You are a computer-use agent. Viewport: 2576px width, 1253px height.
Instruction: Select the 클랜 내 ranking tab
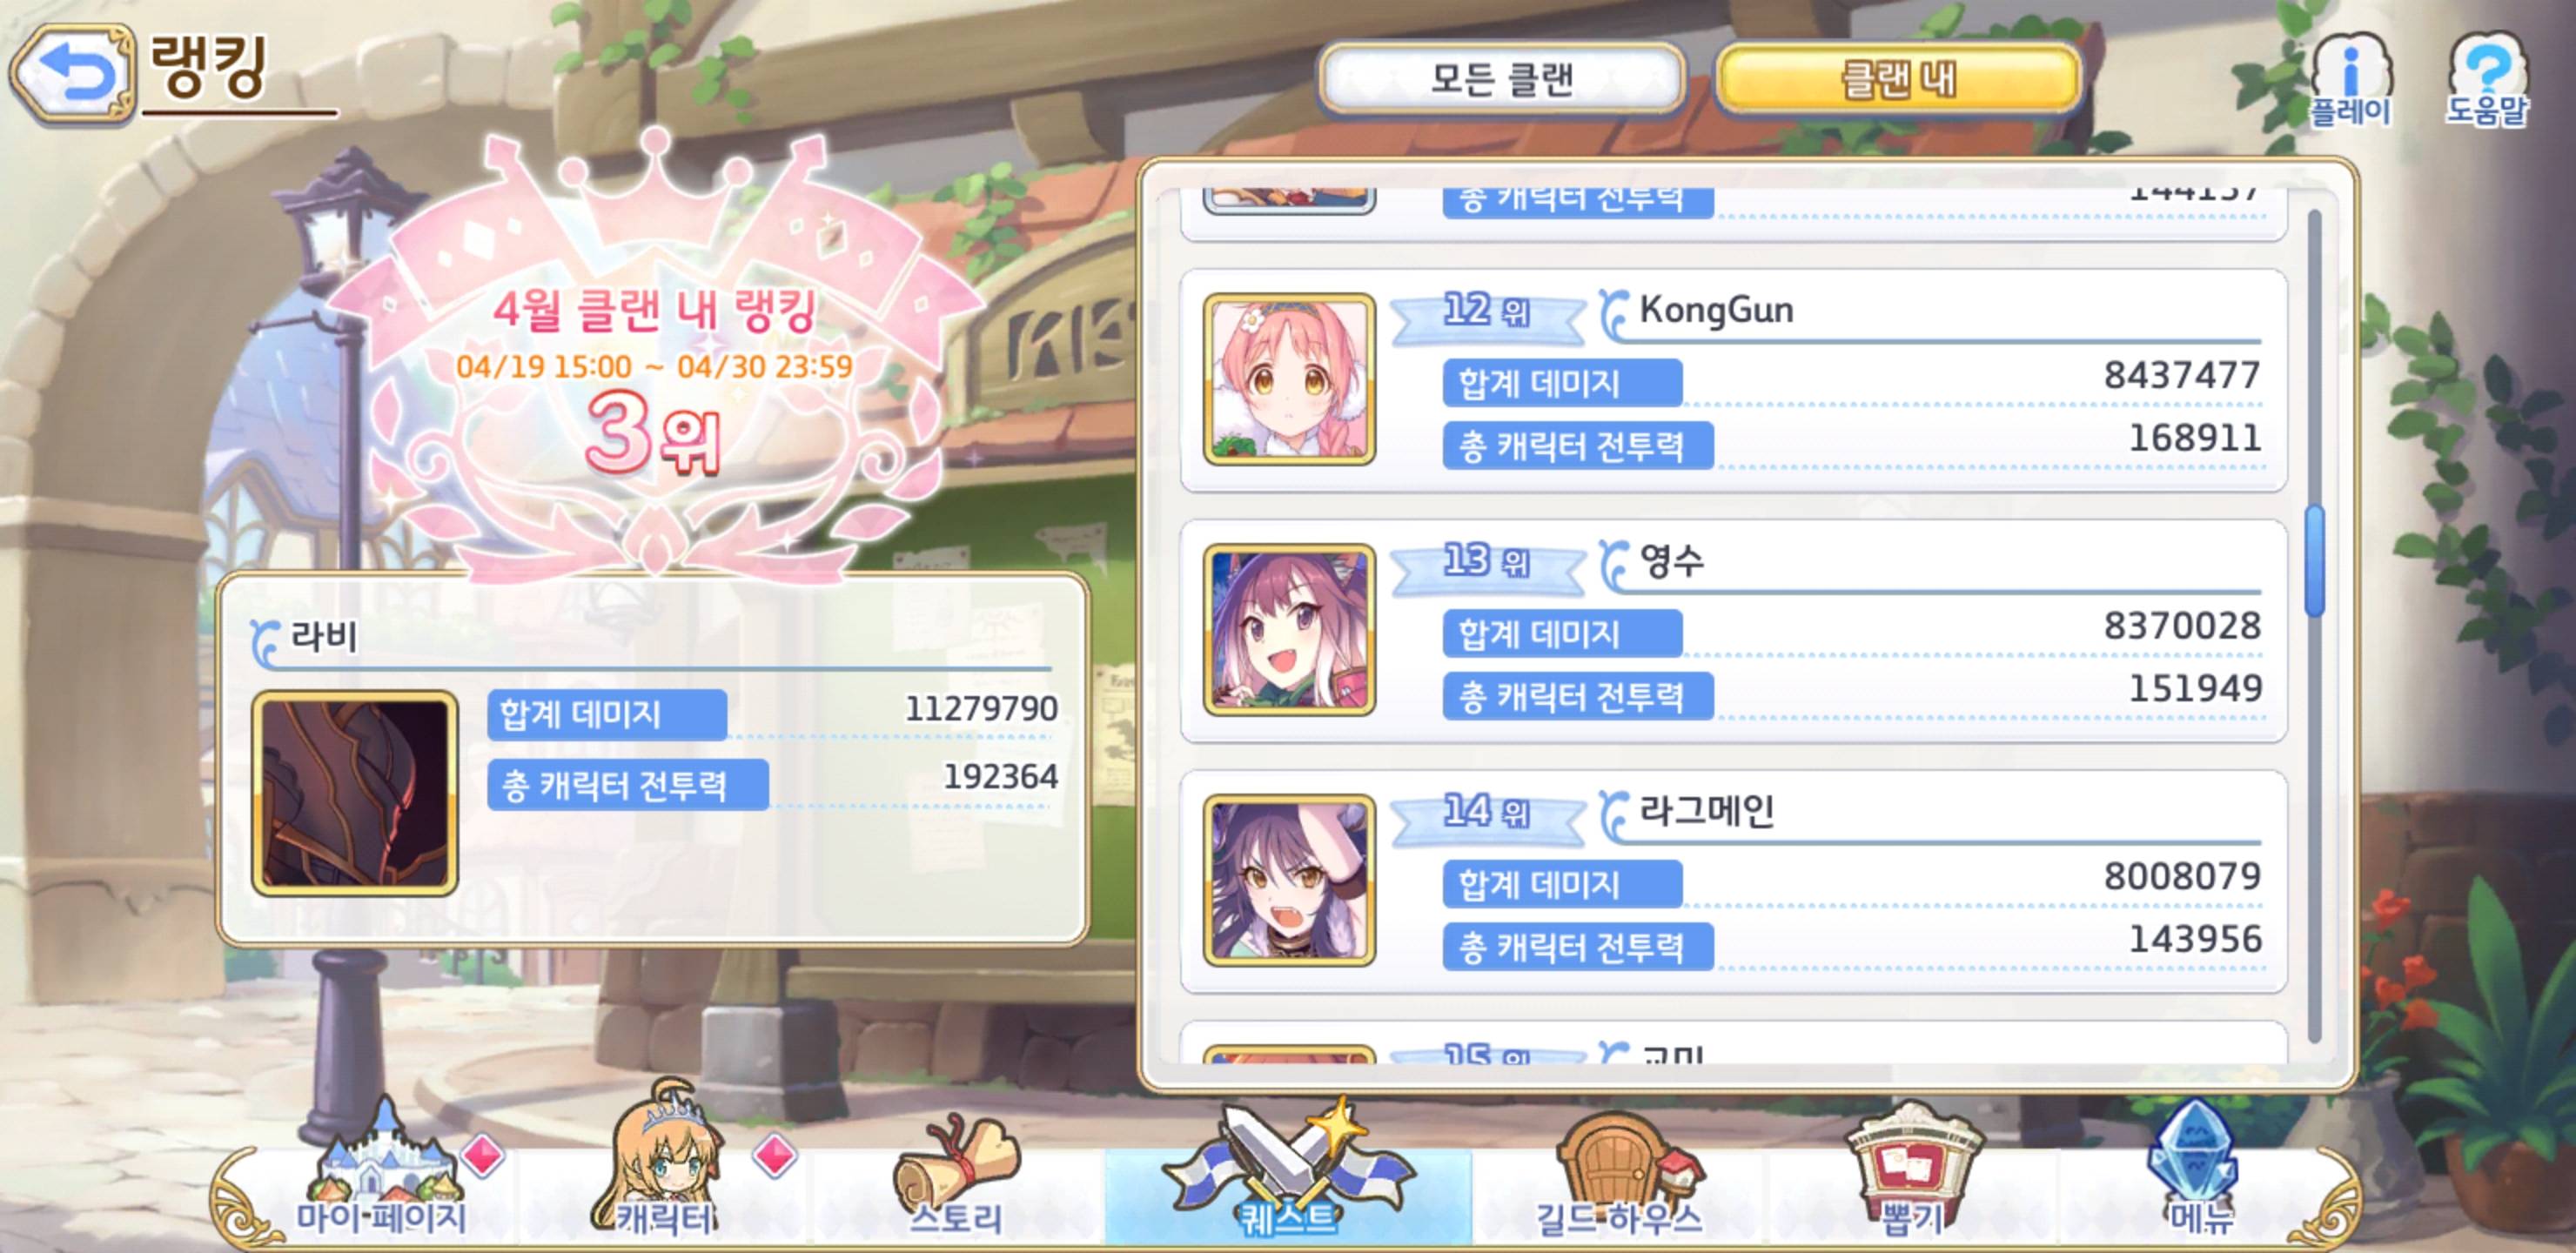coord(1898,78)
